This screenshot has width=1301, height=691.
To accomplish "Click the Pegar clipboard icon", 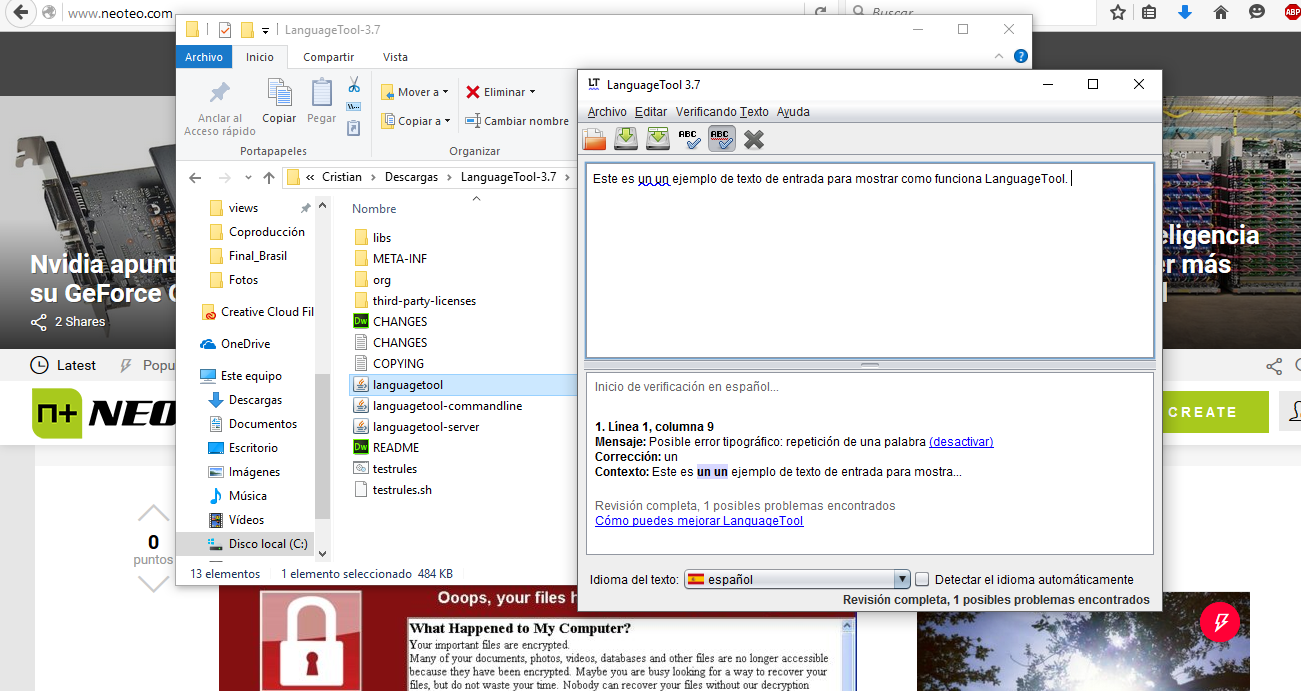I will (321, 92).
